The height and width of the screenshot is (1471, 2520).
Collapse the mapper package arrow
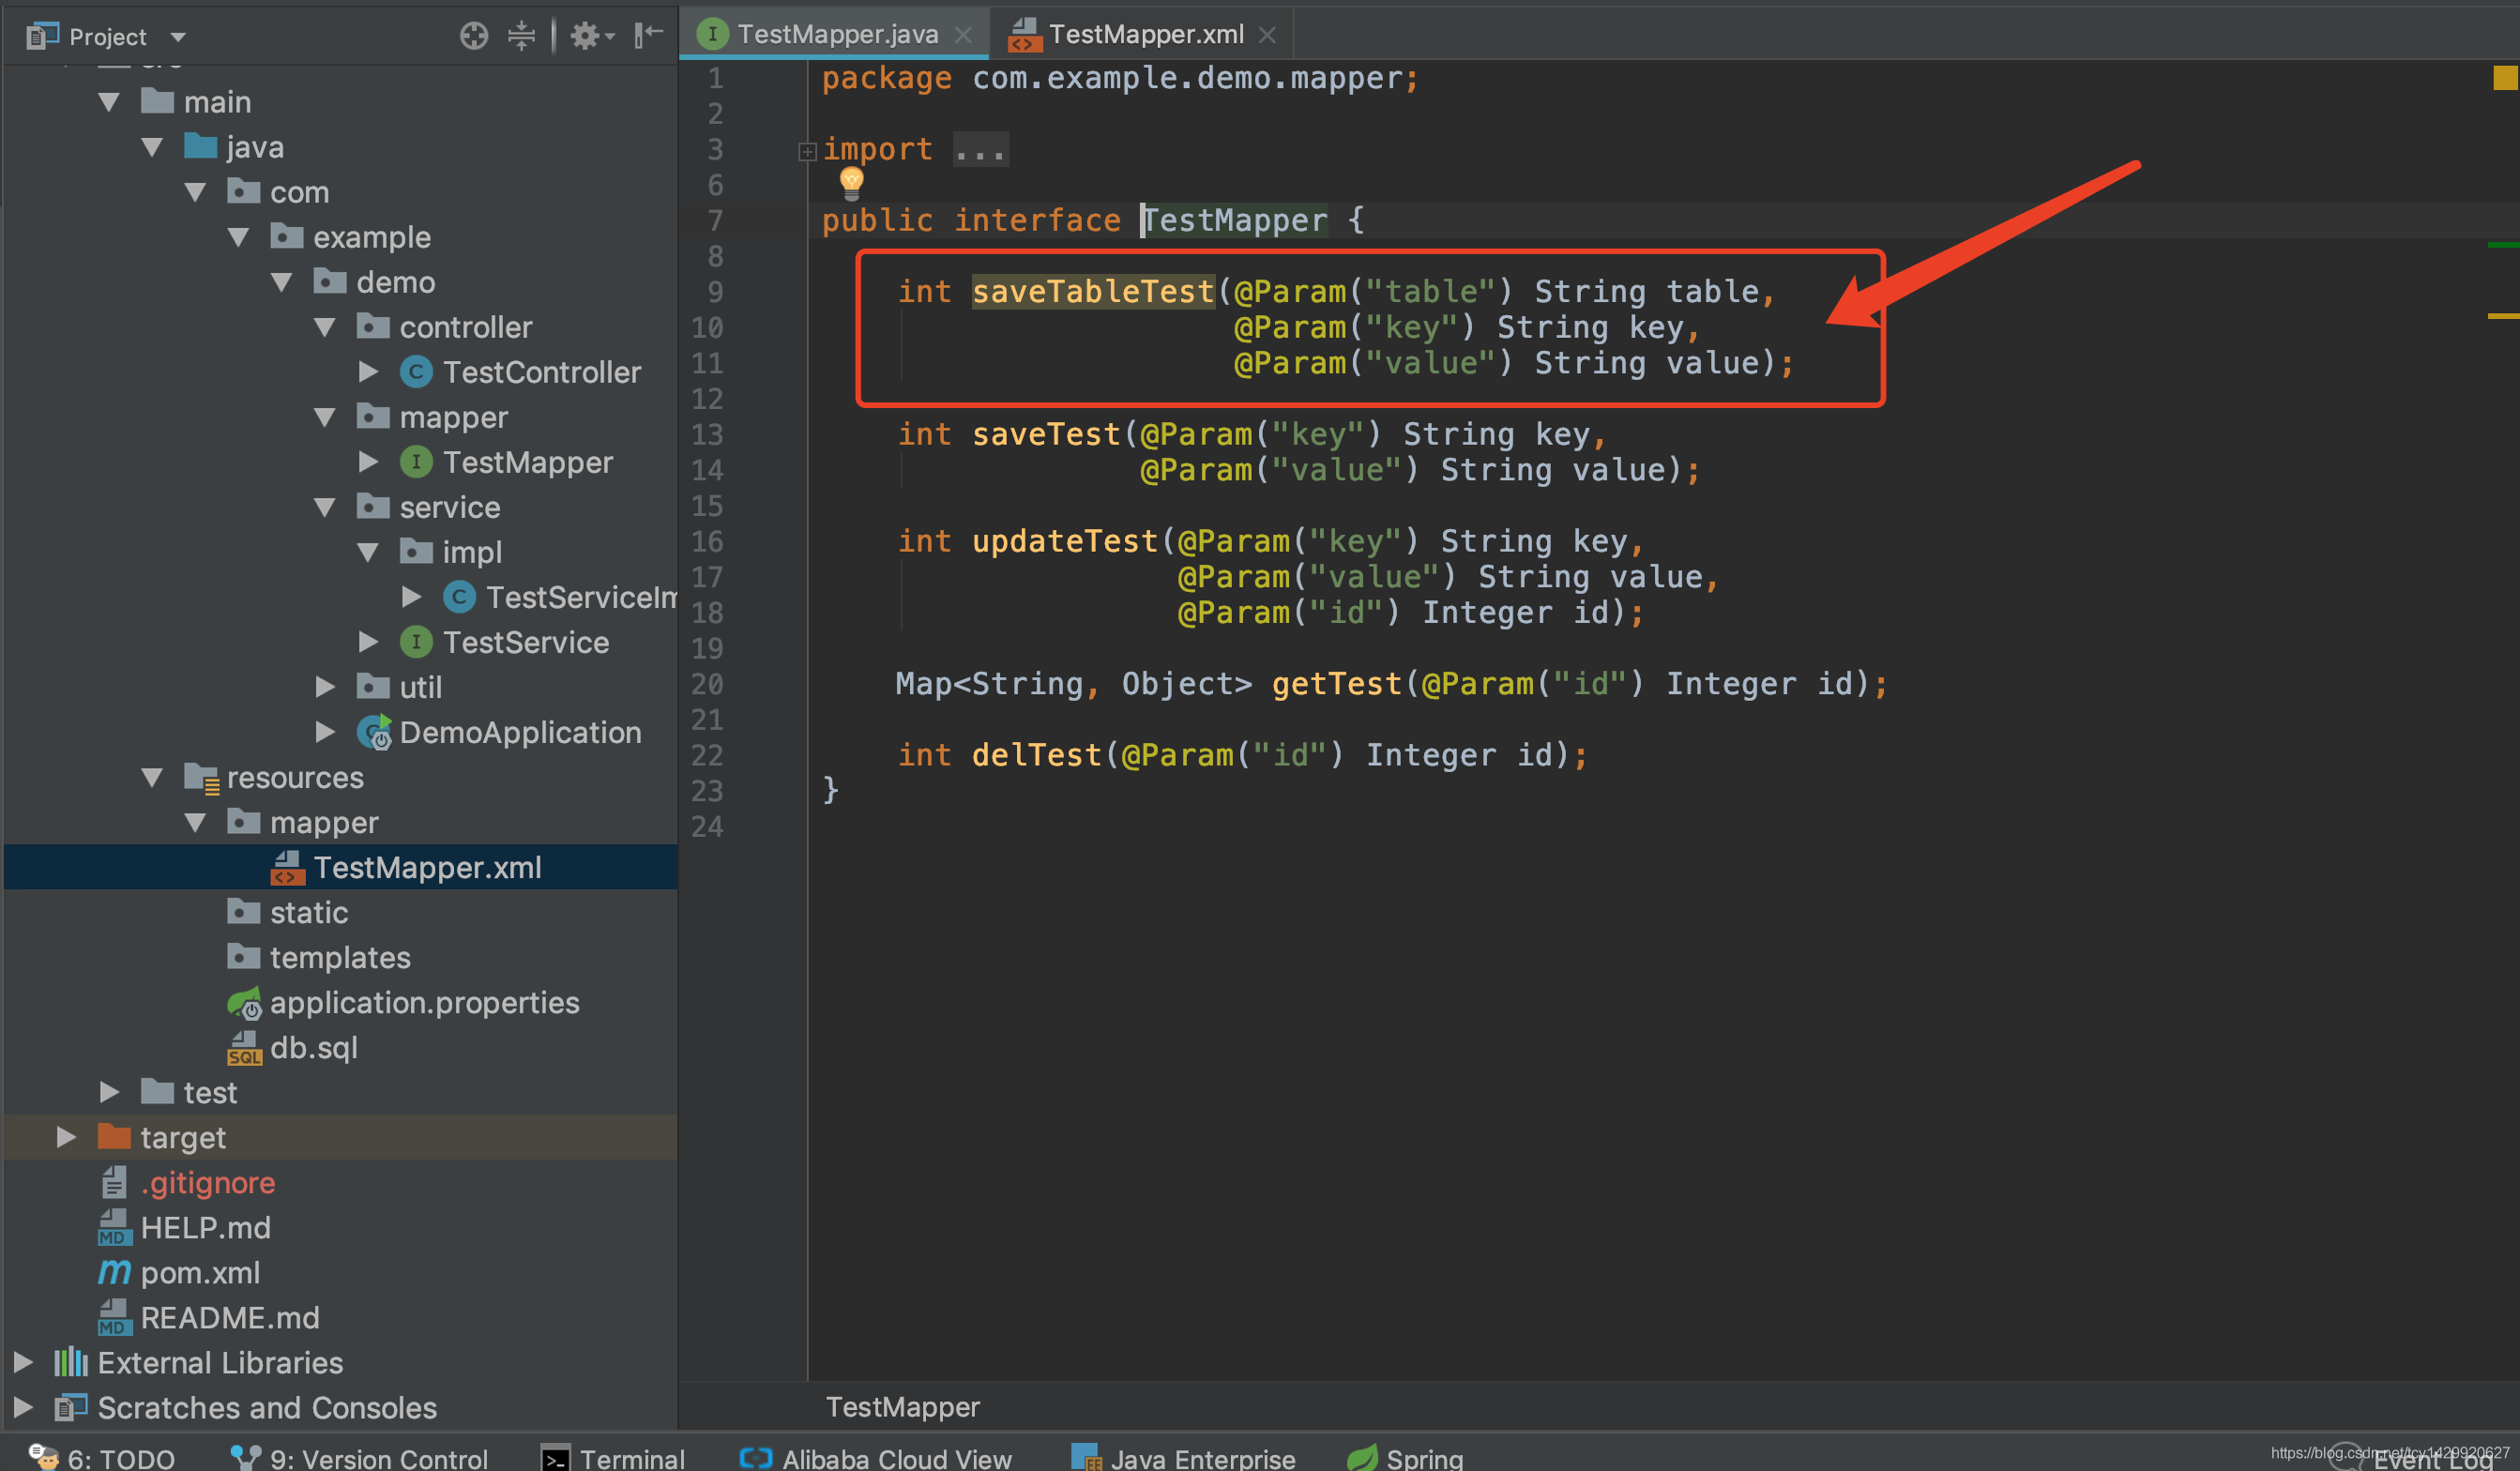coord(325,417)
